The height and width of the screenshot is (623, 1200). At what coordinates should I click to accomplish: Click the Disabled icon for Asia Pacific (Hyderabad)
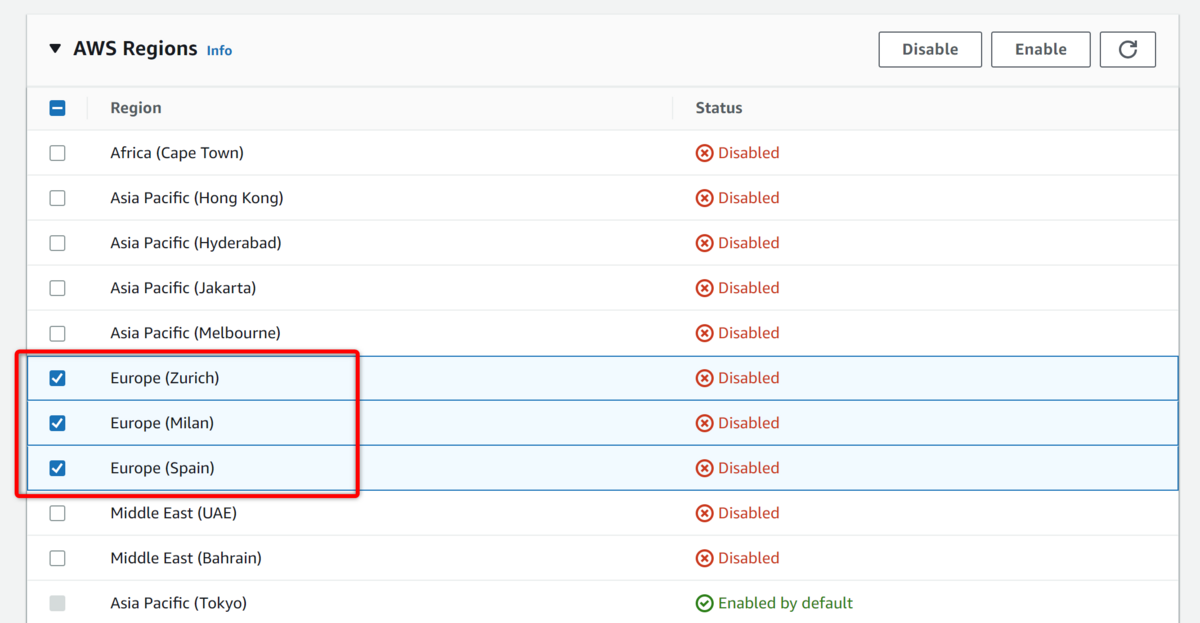[704, 243]
